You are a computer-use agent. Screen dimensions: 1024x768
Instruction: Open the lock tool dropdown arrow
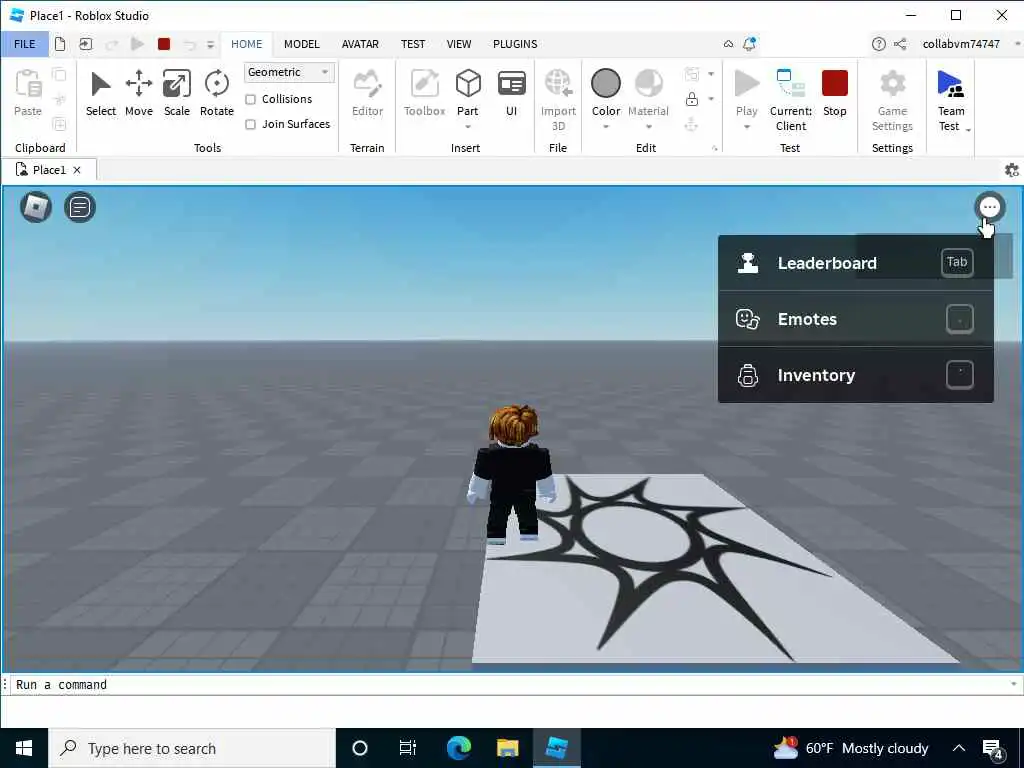click(x=711, y=99)
